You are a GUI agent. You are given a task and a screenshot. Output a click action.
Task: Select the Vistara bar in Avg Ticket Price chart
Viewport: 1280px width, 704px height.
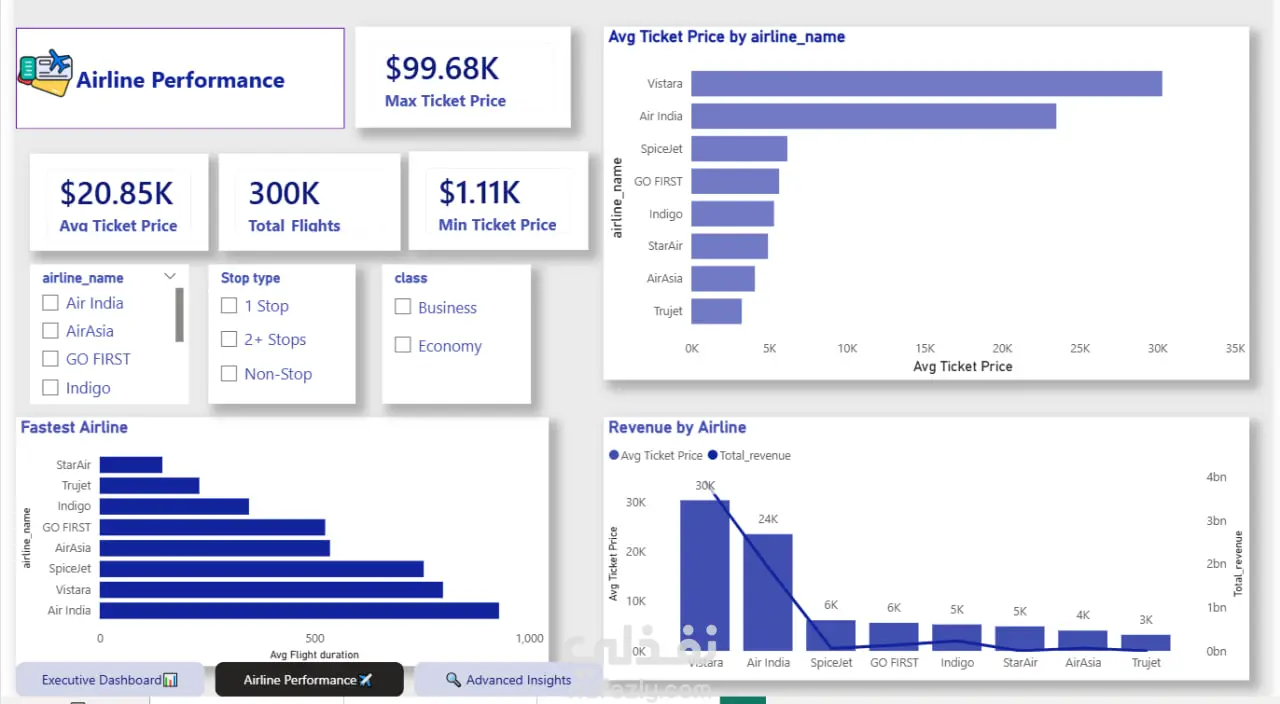(927, 84)
